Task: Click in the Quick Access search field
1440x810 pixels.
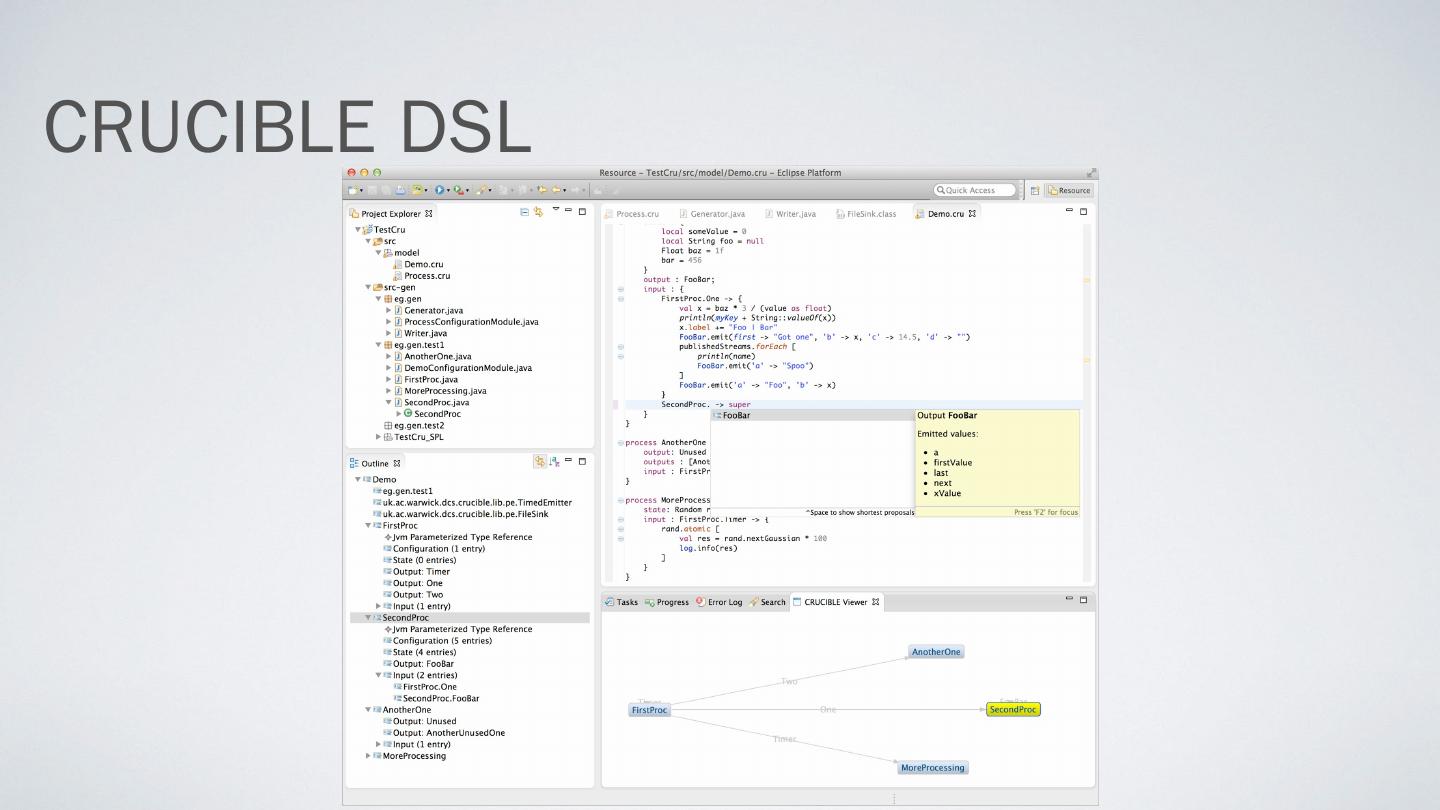Action: click(x=974, y=190)
